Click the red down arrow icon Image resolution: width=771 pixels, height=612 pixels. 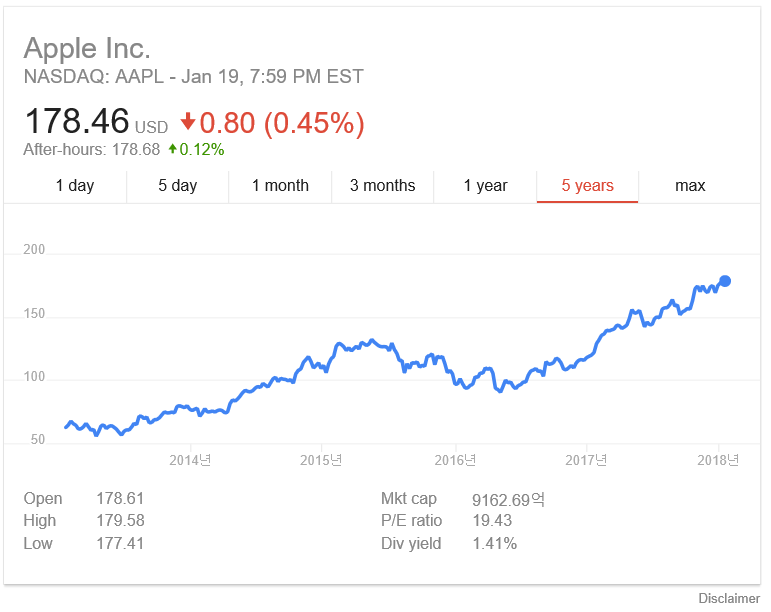click(x=188, y=121)
